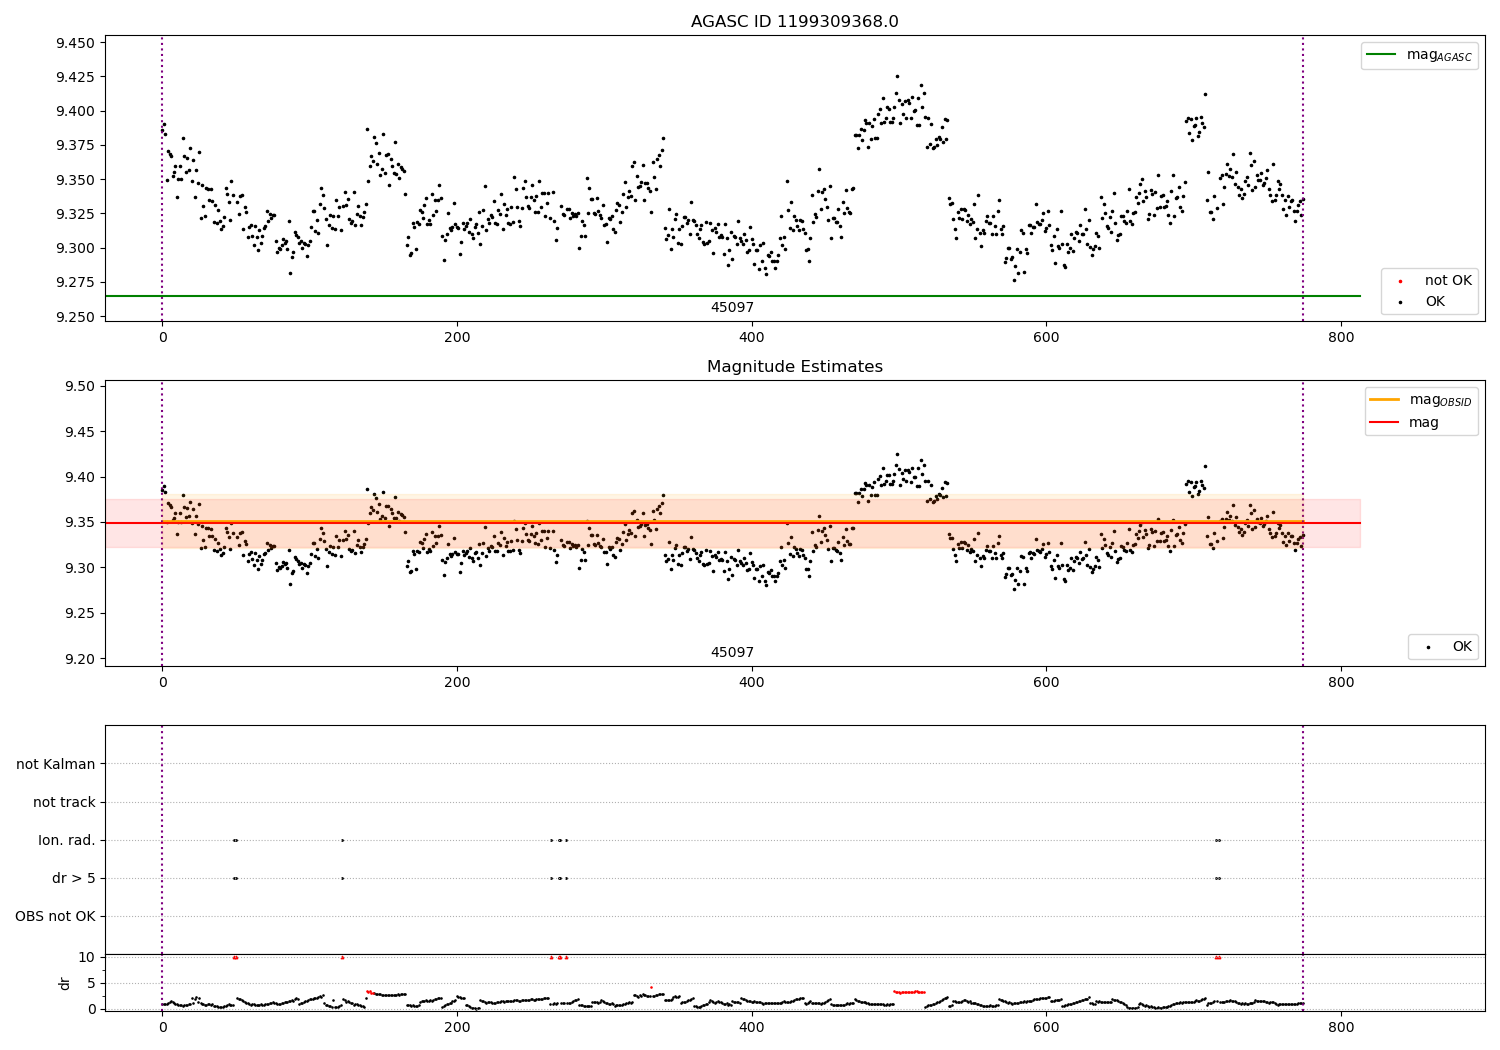Select the '9.40' tick on Magnitude Estimates axis

(79, 478)
